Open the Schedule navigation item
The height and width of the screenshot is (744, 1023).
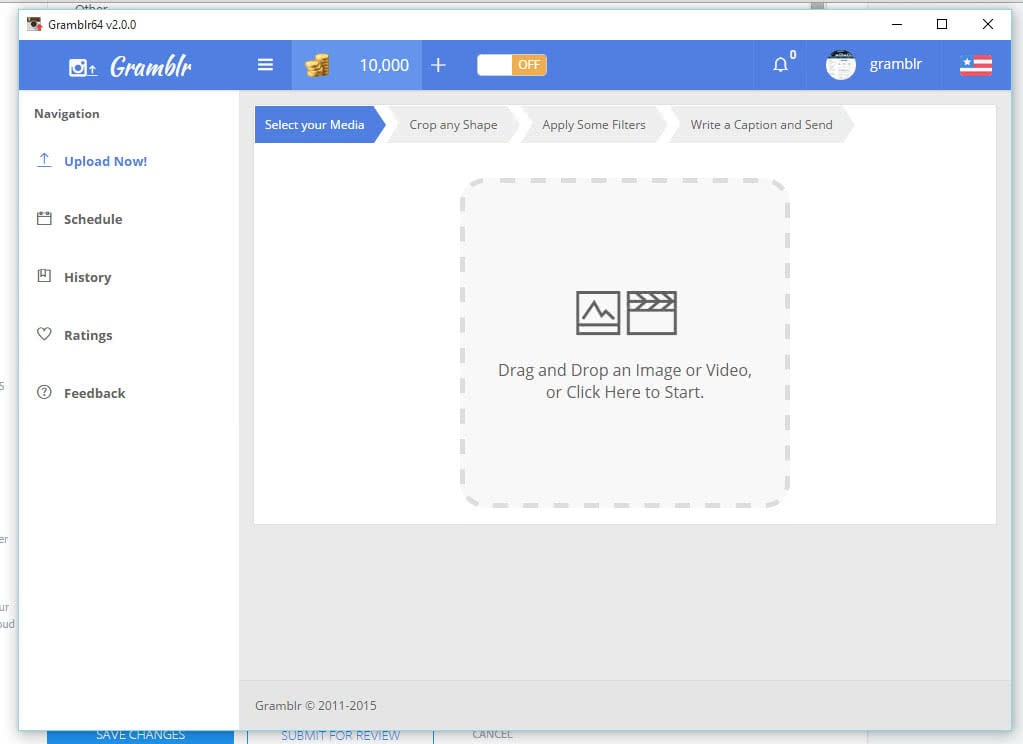pos(93,219)
